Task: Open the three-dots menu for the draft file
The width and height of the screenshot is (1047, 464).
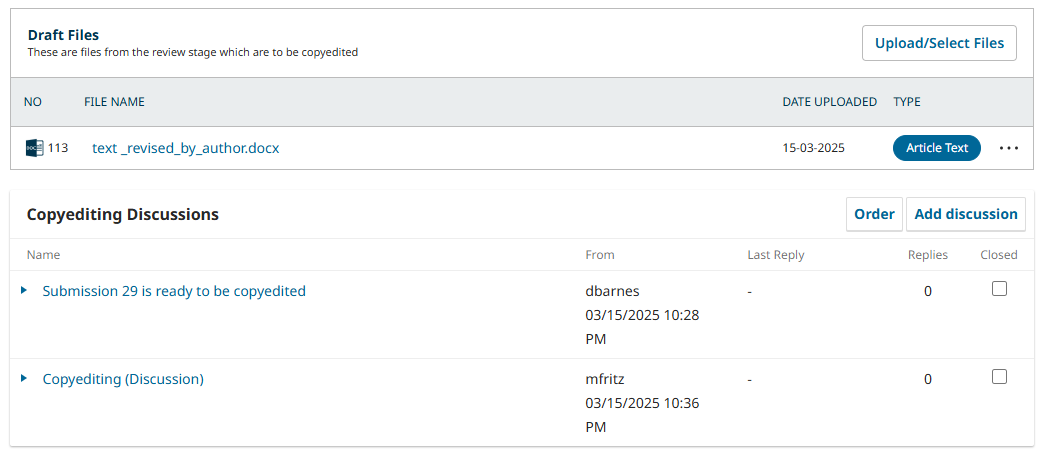Action: click(1009, 148)
